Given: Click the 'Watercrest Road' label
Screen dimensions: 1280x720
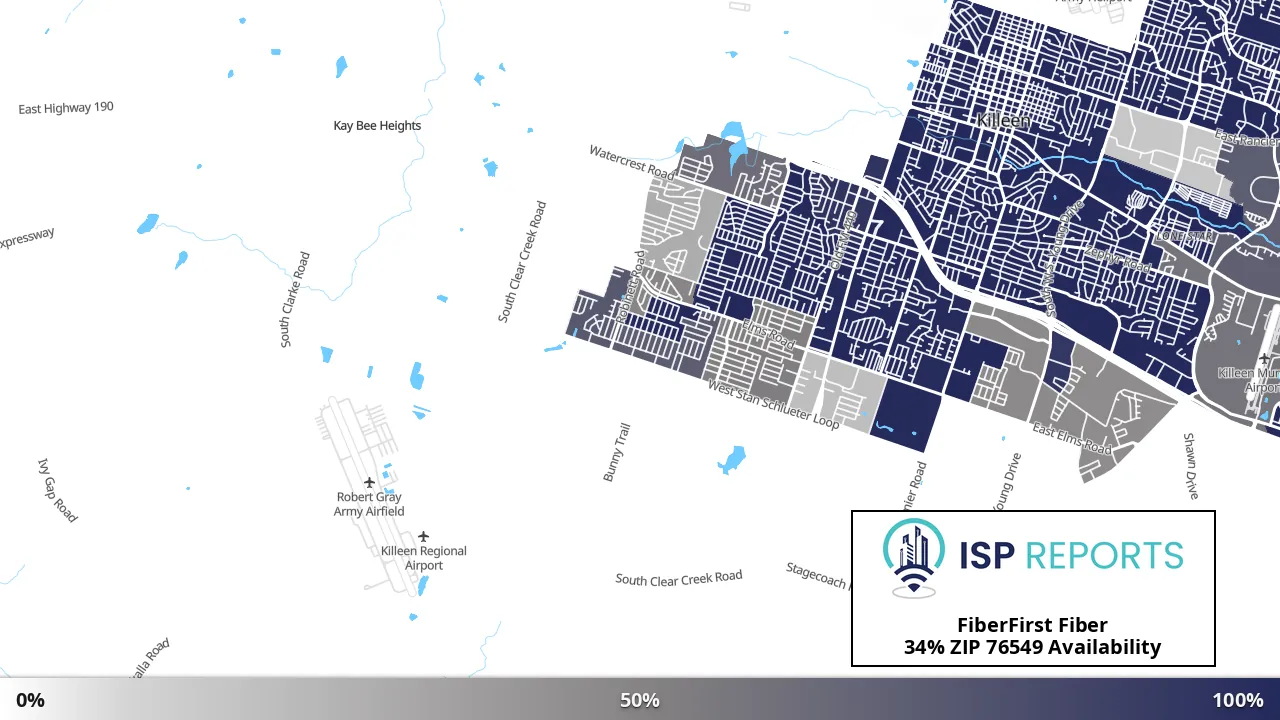Looking at the screenshot, I should tap(632, 162).
